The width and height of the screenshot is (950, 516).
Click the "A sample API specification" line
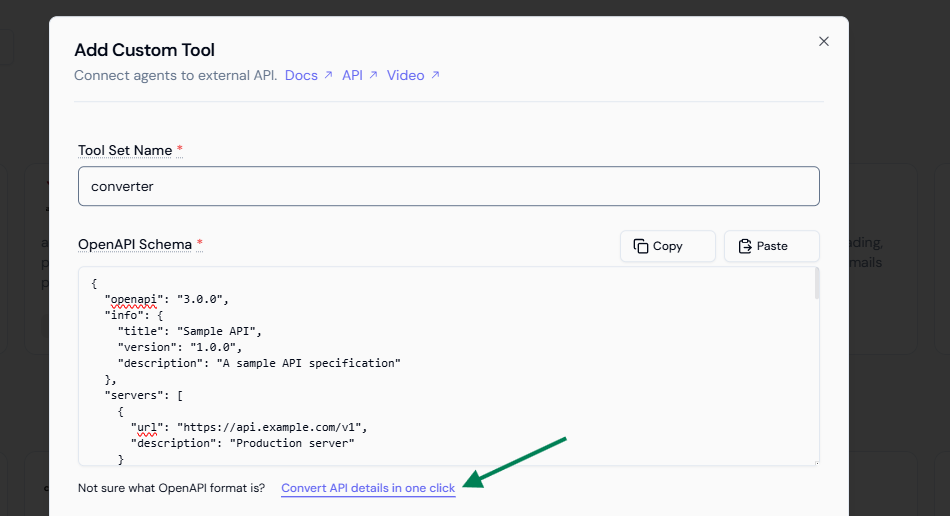click(259, 363)
